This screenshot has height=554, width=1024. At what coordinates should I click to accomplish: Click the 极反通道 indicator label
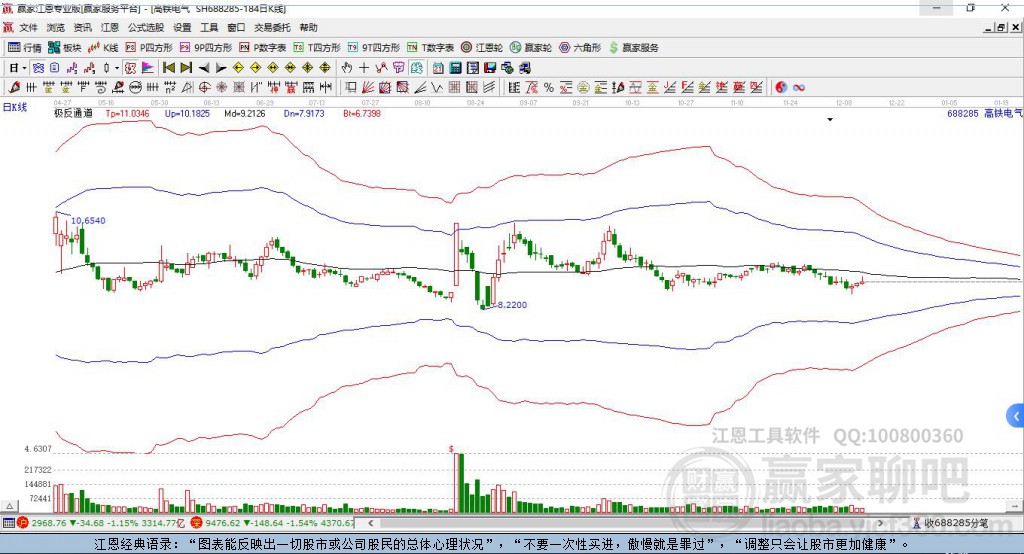73,113
